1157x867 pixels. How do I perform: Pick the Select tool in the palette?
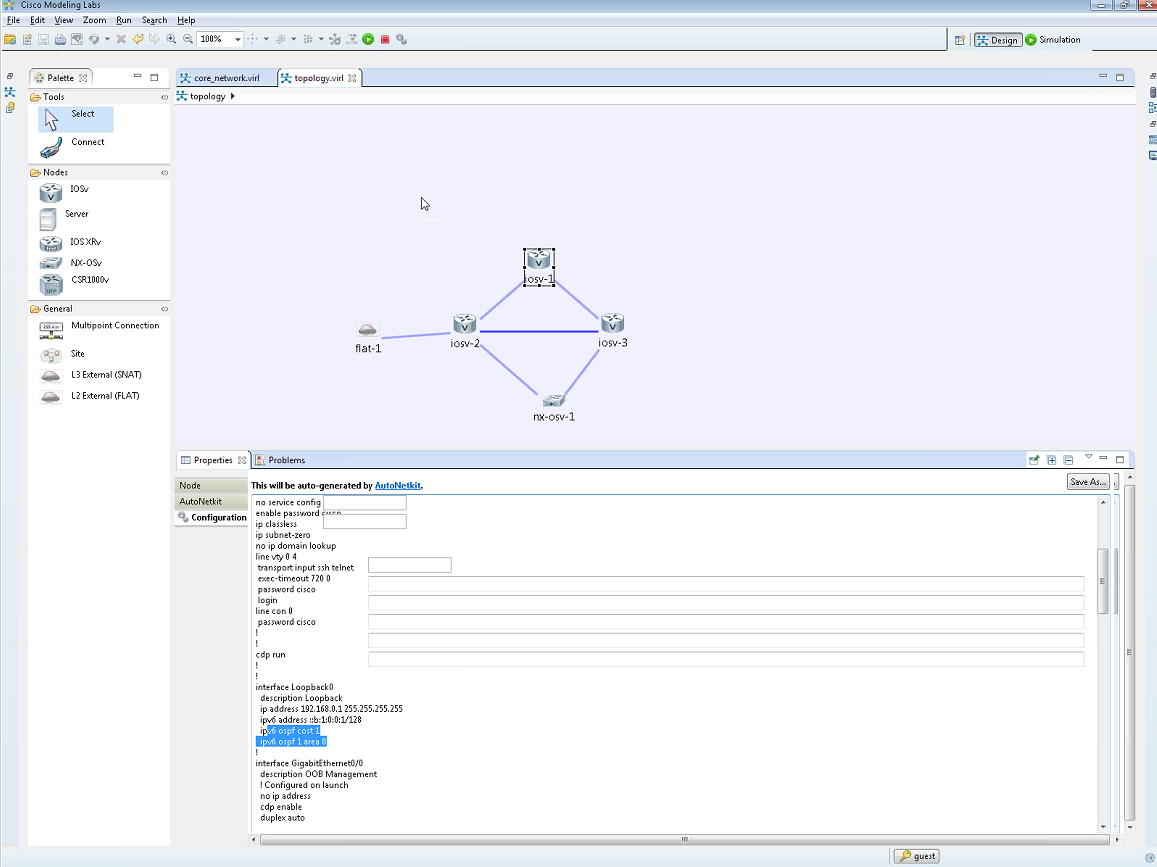pyautogui.click(x=75, y=118)
